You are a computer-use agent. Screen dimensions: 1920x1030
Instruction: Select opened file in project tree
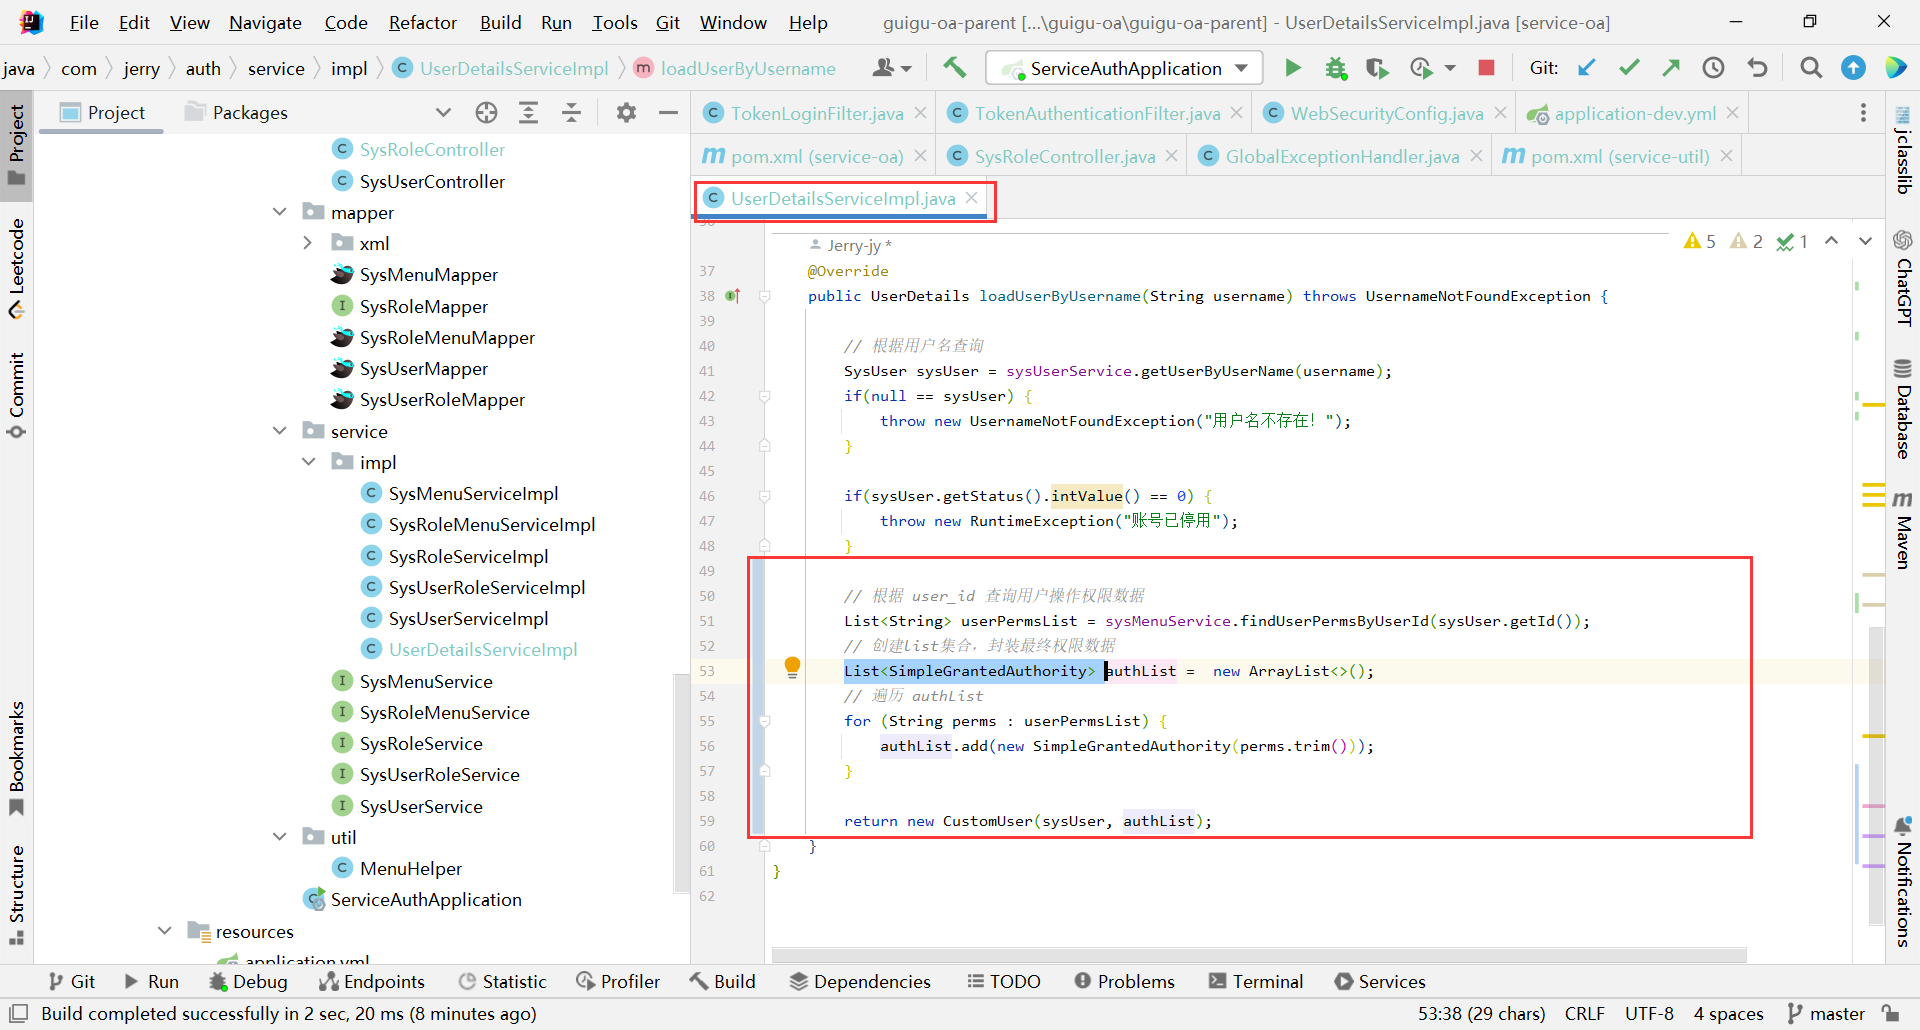(x=487, y=113)
